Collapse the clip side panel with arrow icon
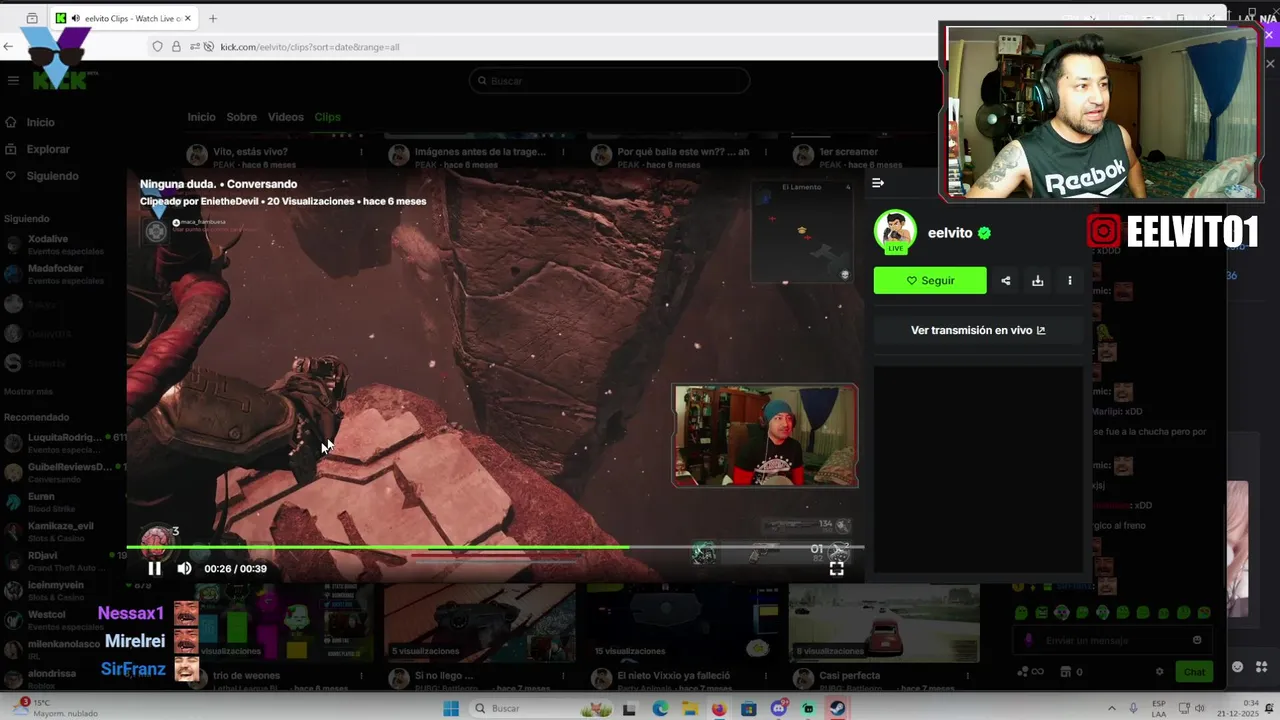 pos(878,183)
